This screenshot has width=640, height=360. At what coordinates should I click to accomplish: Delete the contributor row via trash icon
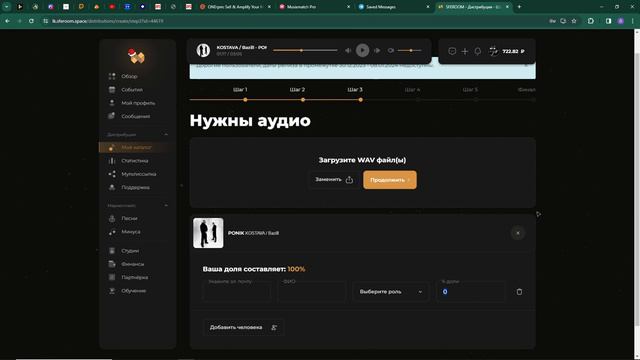click(519, 292)
